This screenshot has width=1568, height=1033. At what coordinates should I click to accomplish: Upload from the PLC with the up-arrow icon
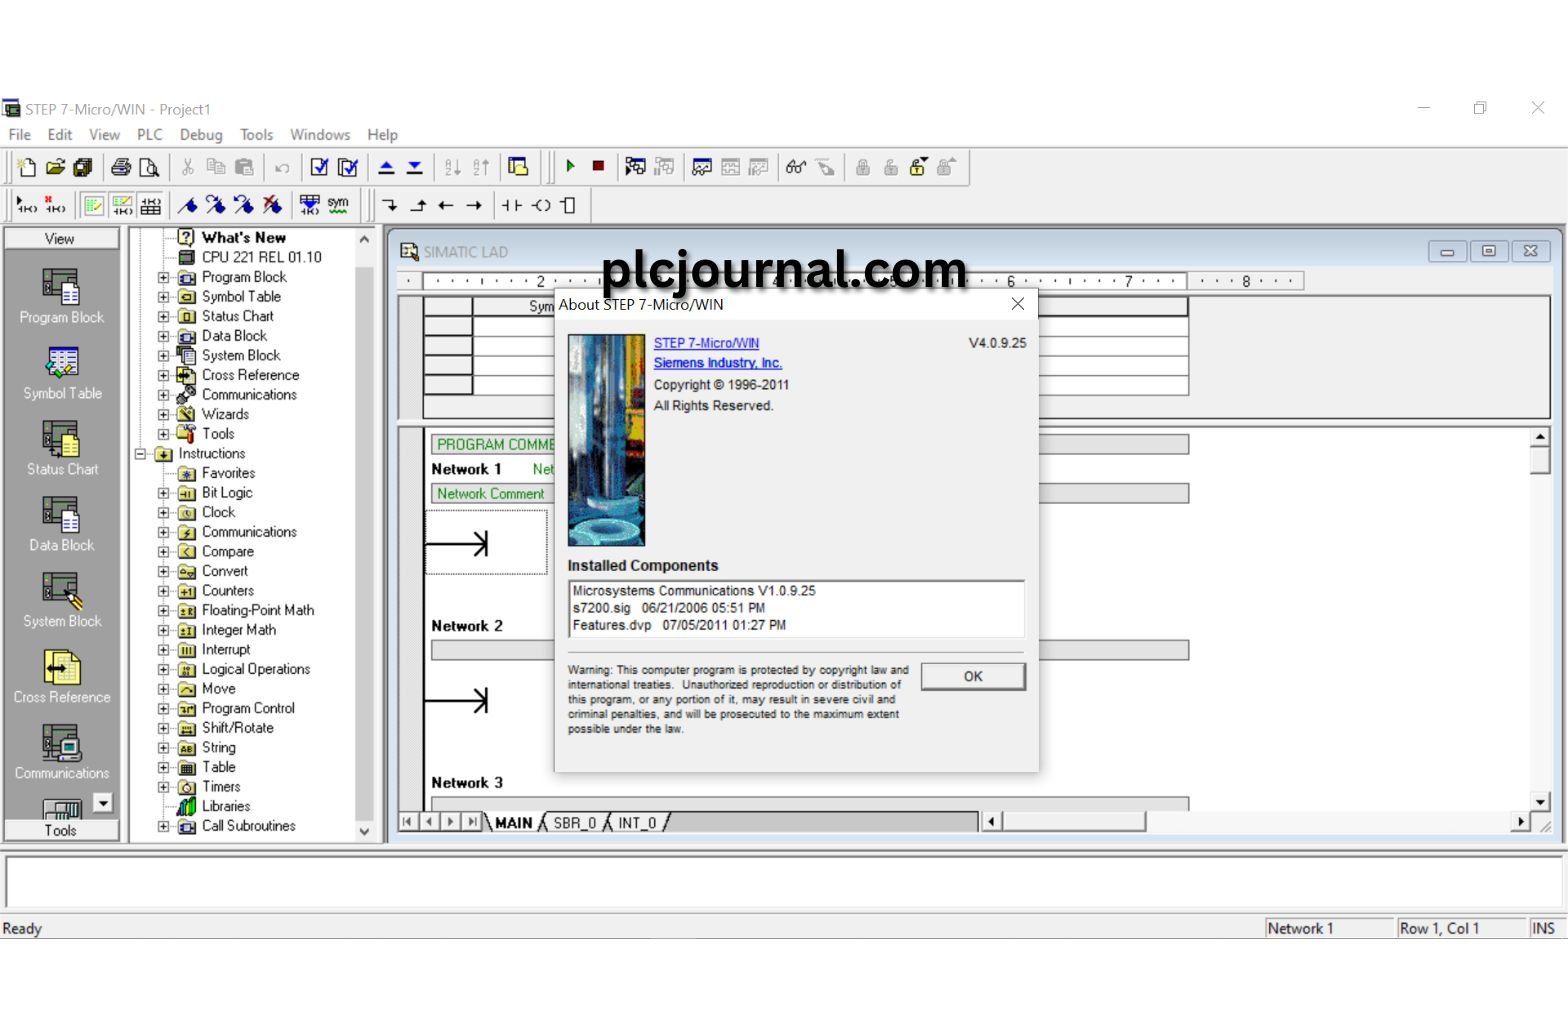[x=386, y=167]
